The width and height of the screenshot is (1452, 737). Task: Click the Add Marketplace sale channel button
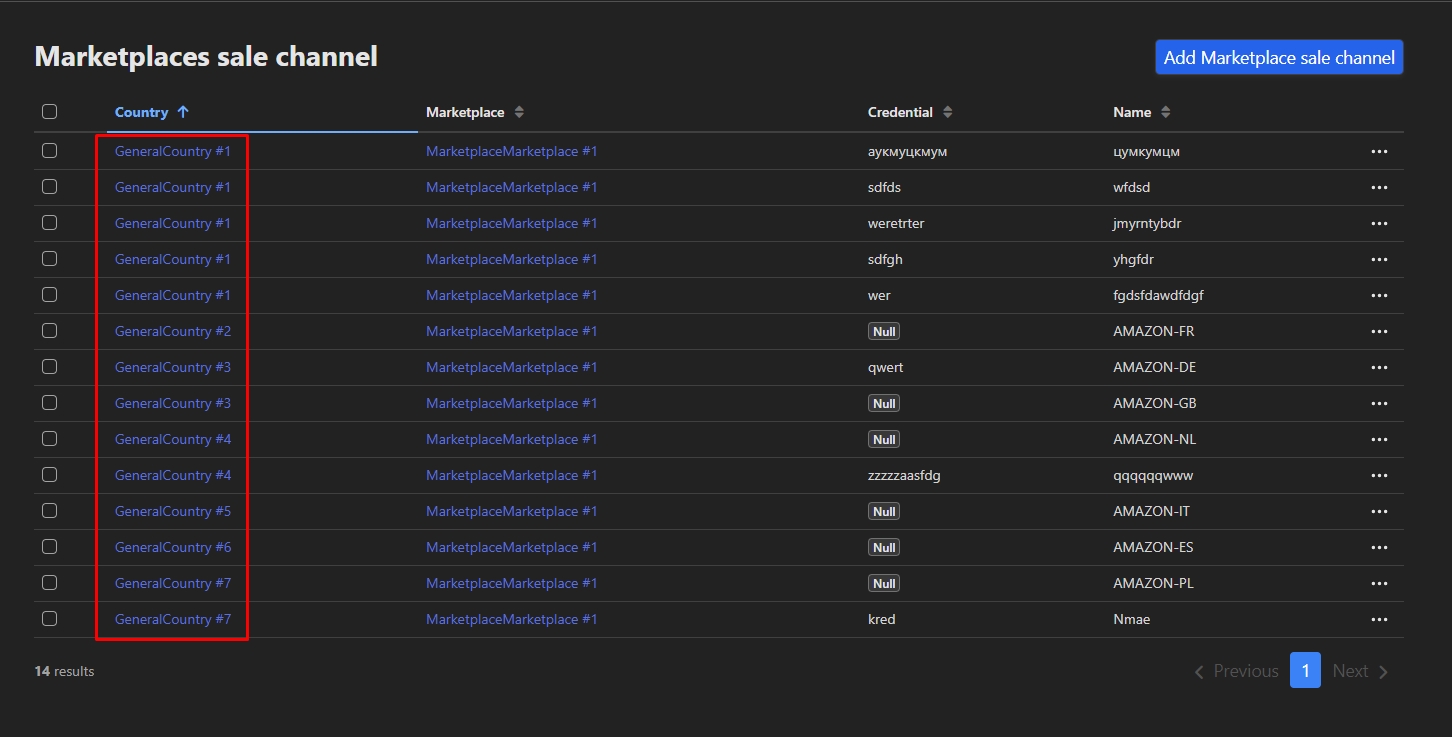[1279, 57]
